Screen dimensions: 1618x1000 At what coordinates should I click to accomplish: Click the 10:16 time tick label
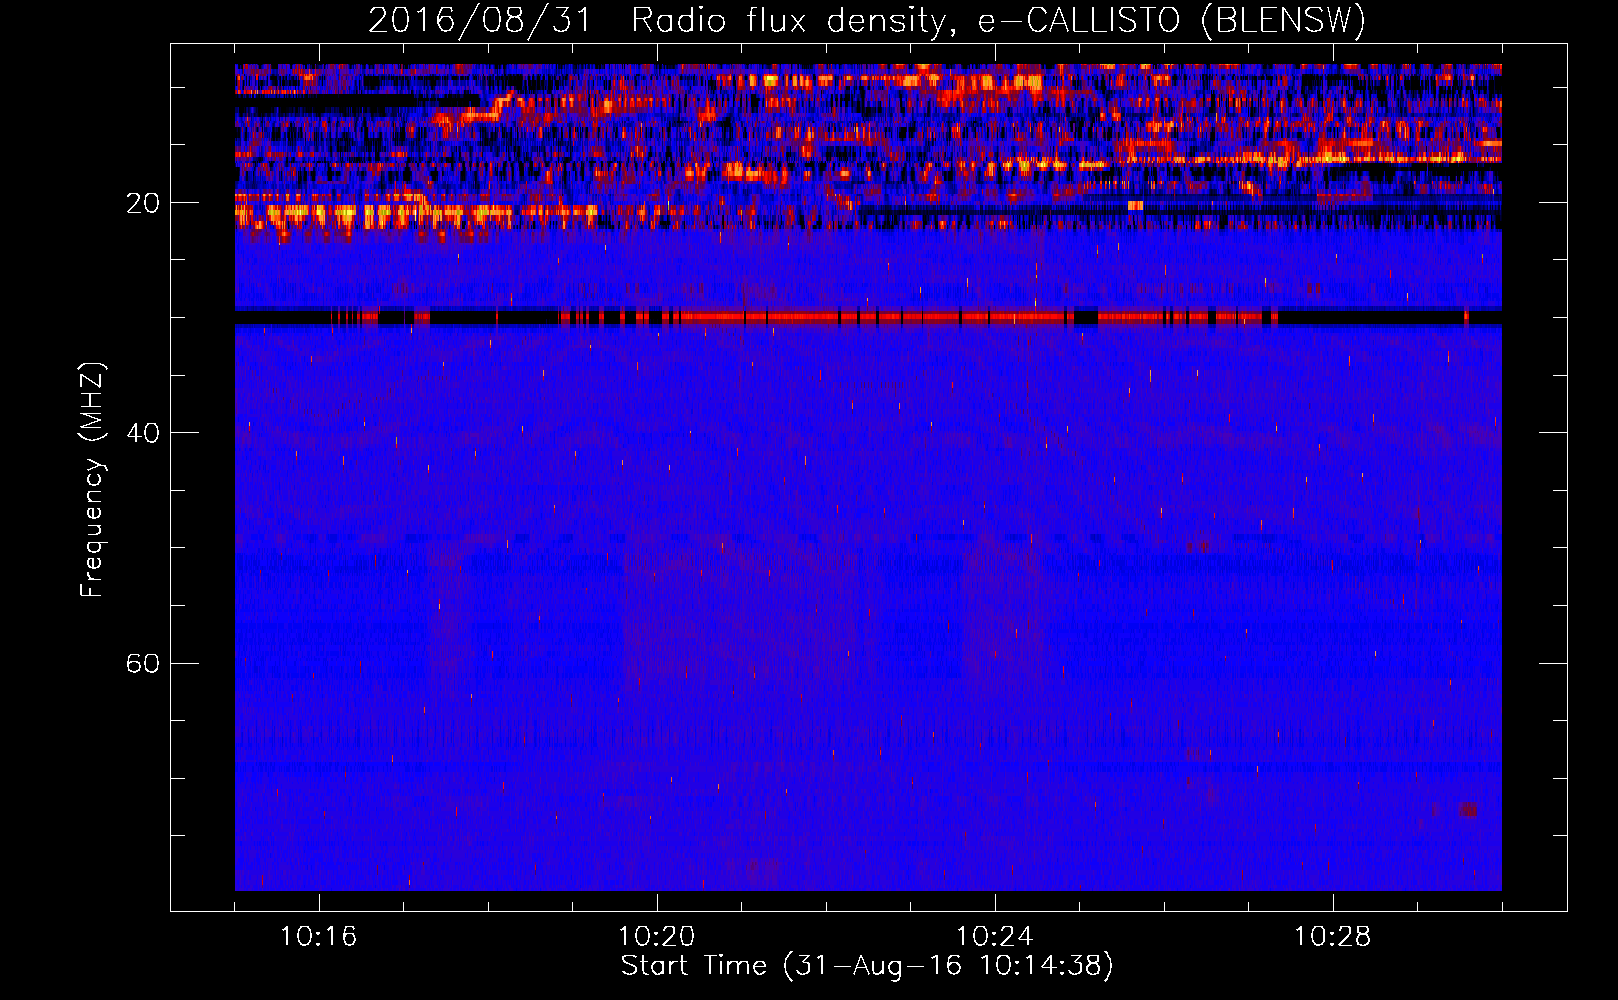click(x=318, y=937)
